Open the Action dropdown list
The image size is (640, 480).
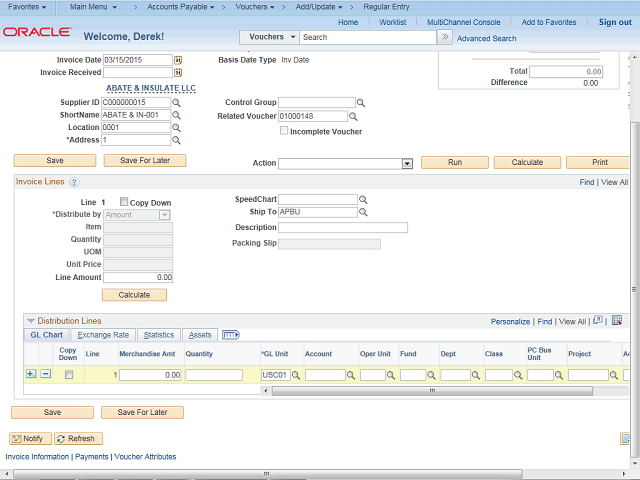[406, 163]
